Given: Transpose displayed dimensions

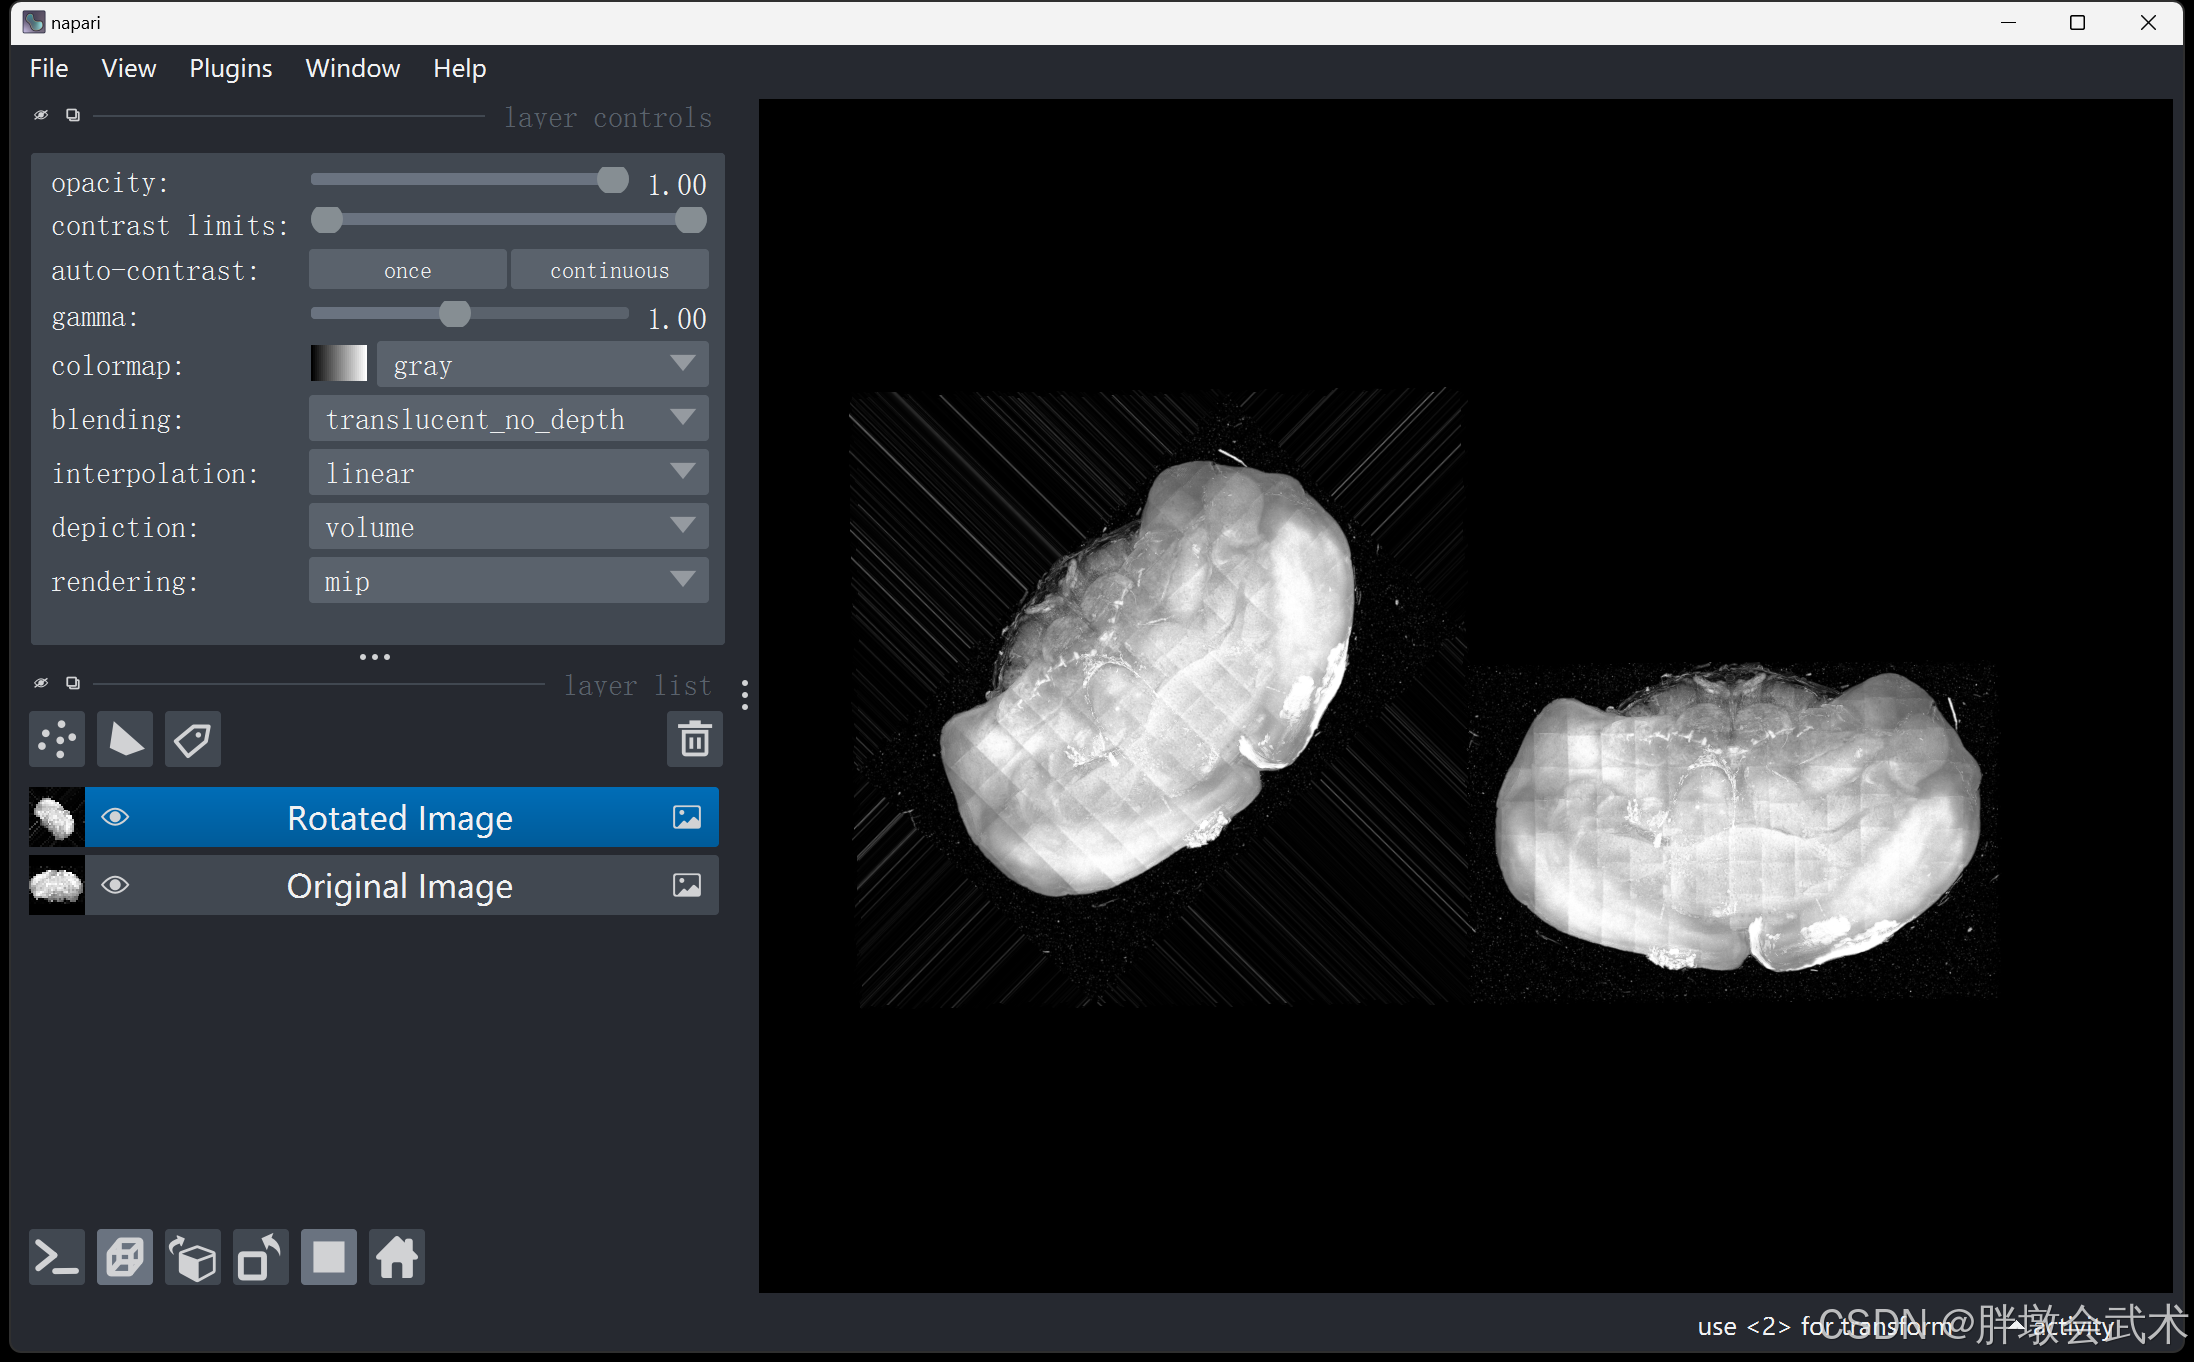Looking at the screenshot, I should 261,1258.
